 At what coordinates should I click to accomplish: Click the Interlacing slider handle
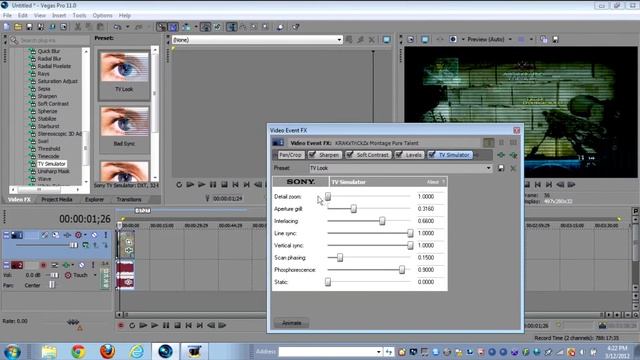[382, 221]
